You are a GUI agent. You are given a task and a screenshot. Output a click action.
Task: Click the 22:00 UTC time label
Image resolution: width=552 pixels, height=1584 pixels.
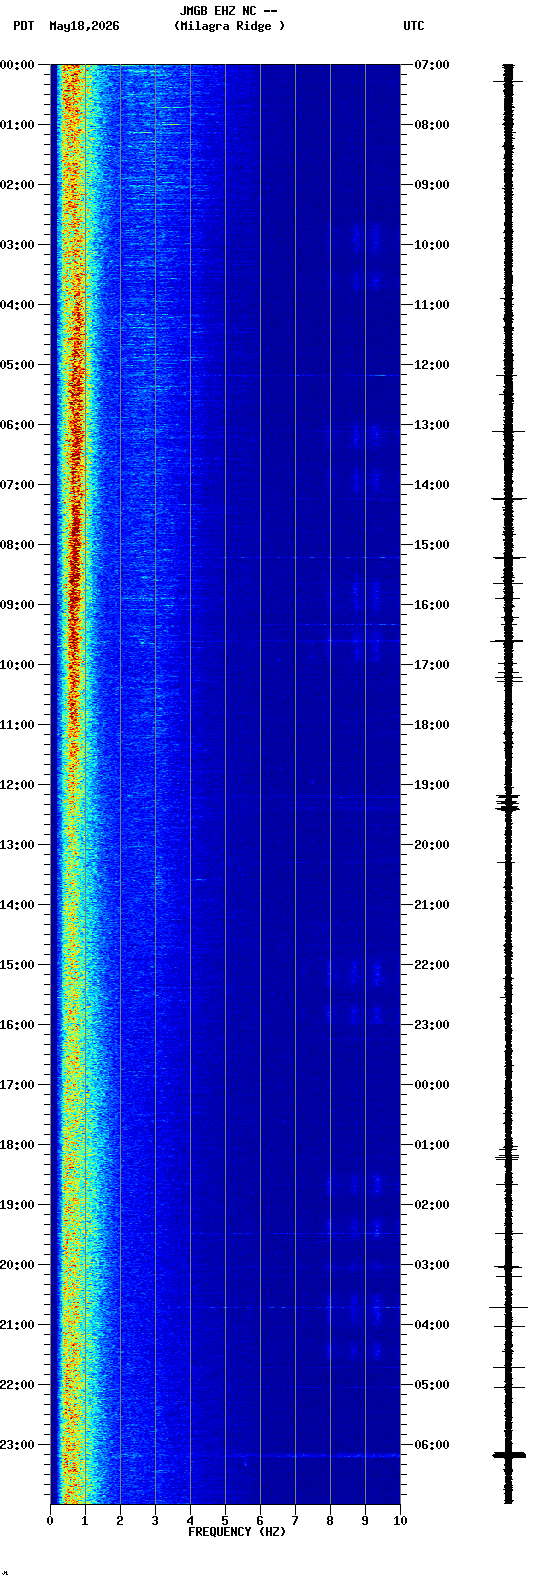[432, 965]
